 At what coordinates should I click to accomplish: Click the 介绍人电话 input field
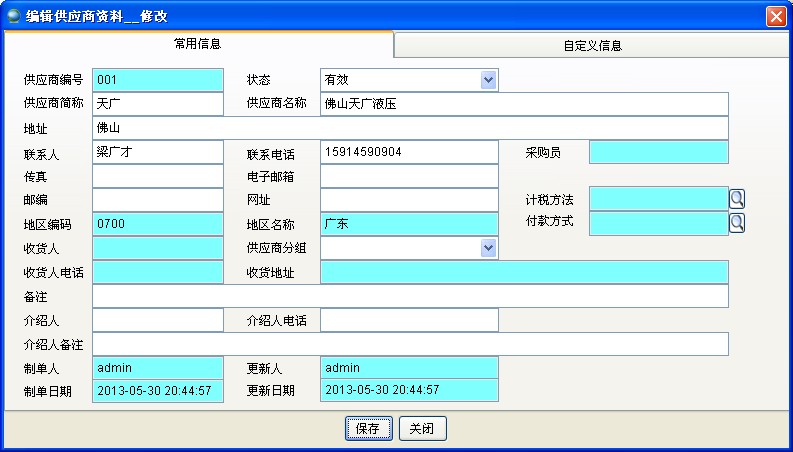(x=408, y=320)
